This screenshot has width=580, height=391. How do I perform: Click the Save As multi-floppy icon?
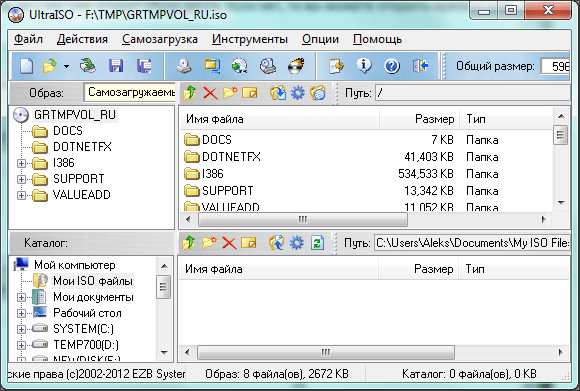coord(144,66)
